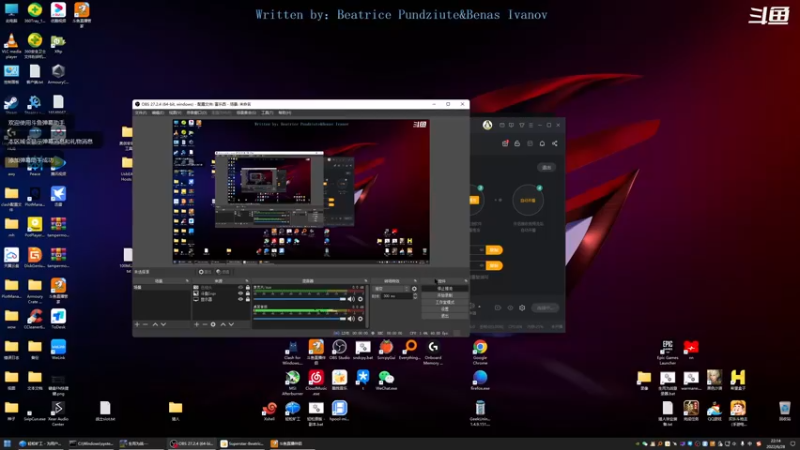The image size is (800, 450).
Task: Click the 设置 button in OBS controls
Action: pyautogui.click(x=445, y=309)
